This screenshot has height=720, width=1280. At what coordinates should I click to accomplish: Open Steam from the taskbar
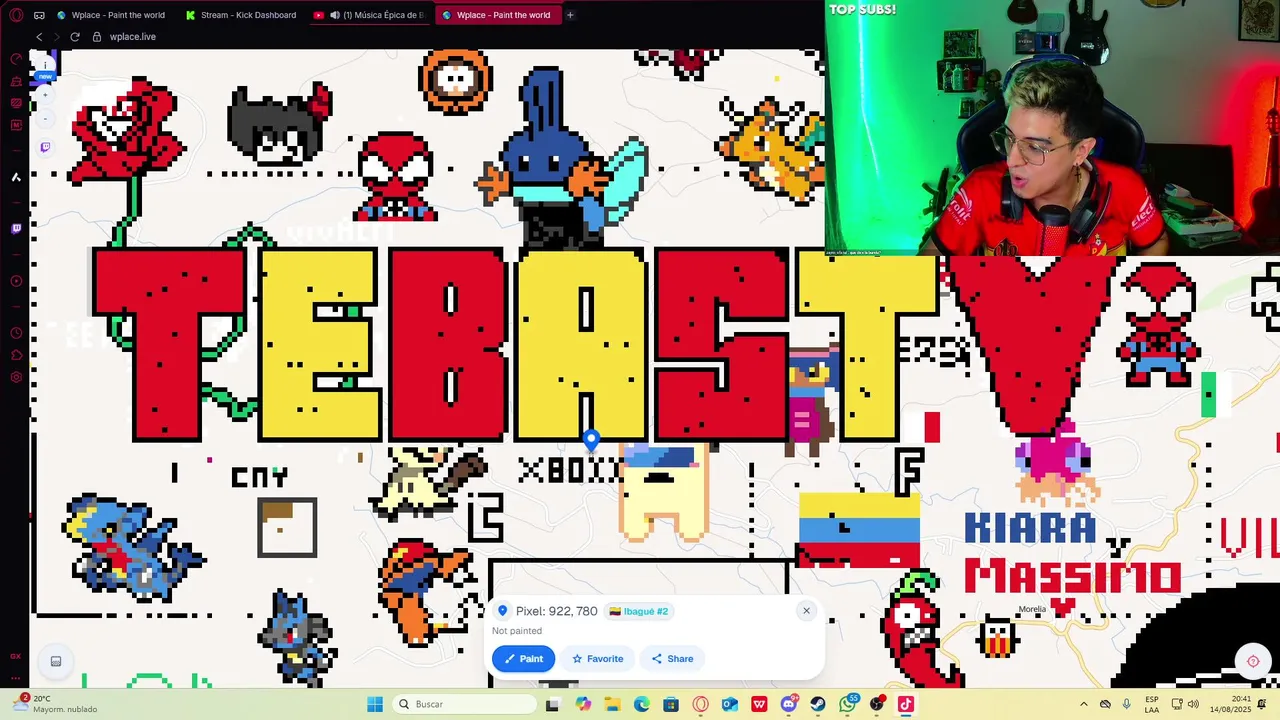point(818,704)
